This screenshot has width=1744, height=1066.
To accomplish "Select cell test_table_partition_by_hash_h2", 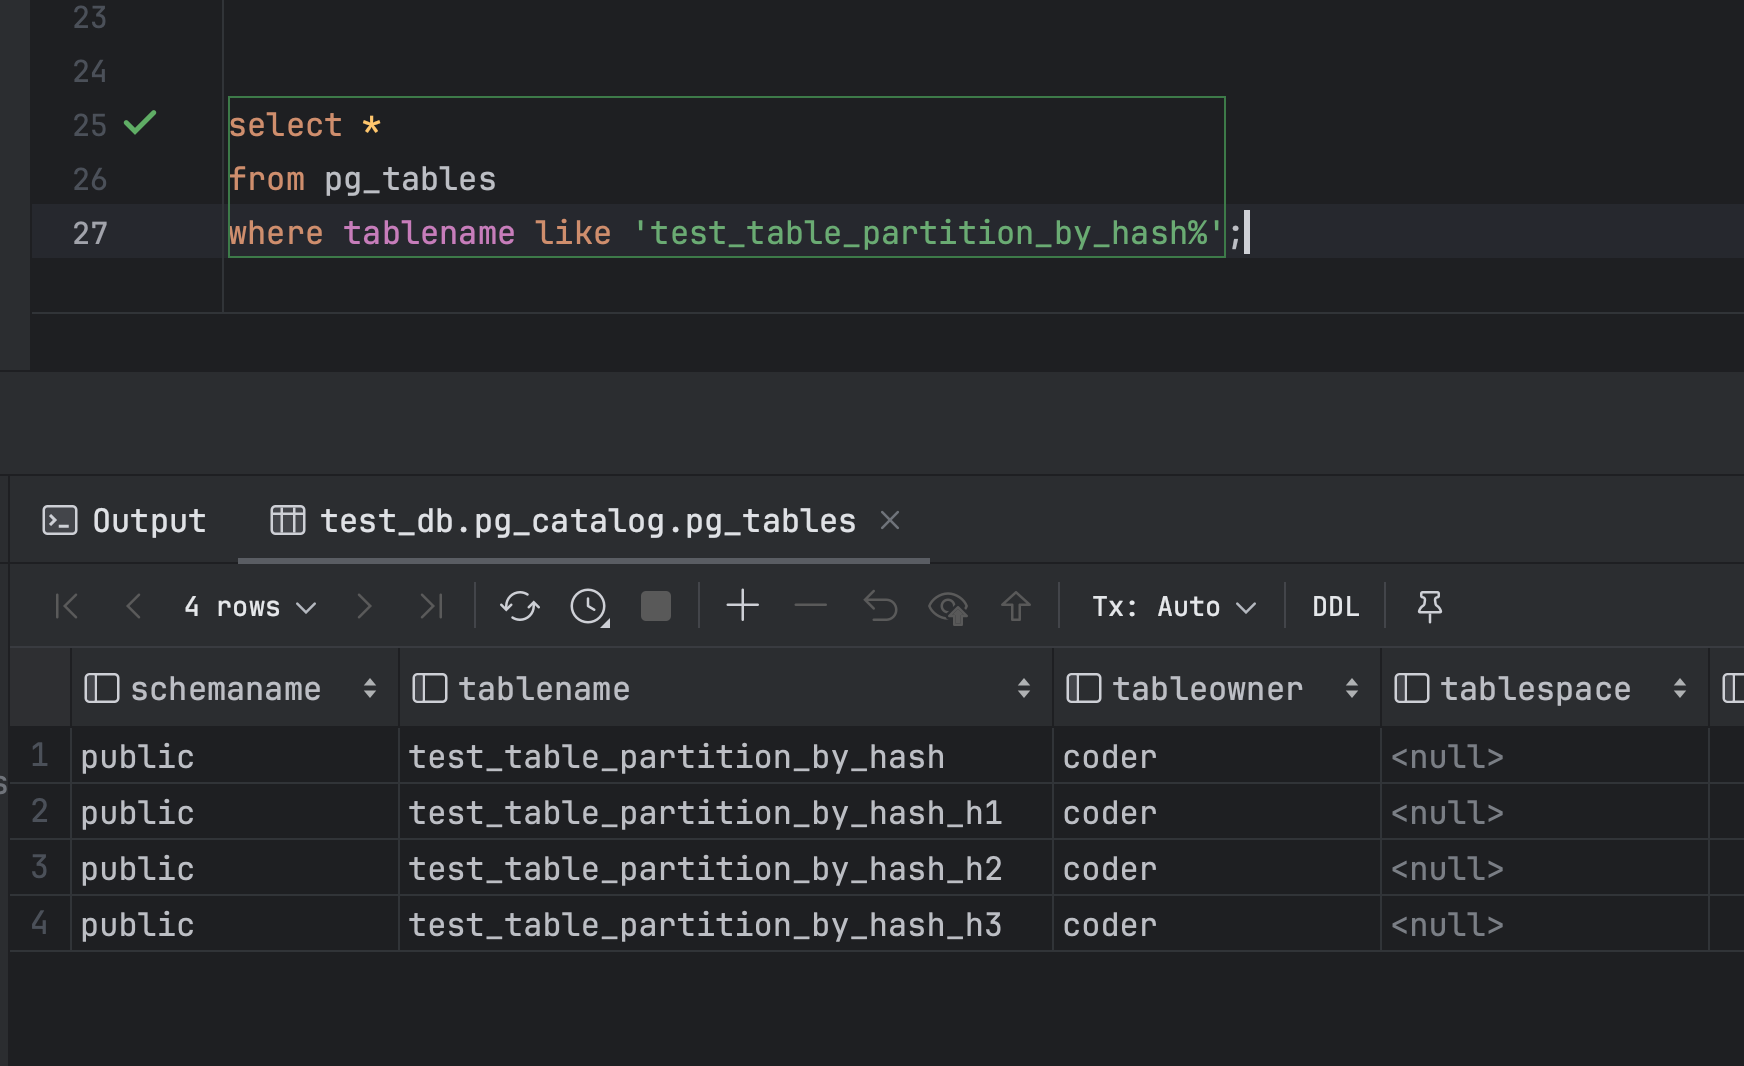I will [x=726, y=868].
